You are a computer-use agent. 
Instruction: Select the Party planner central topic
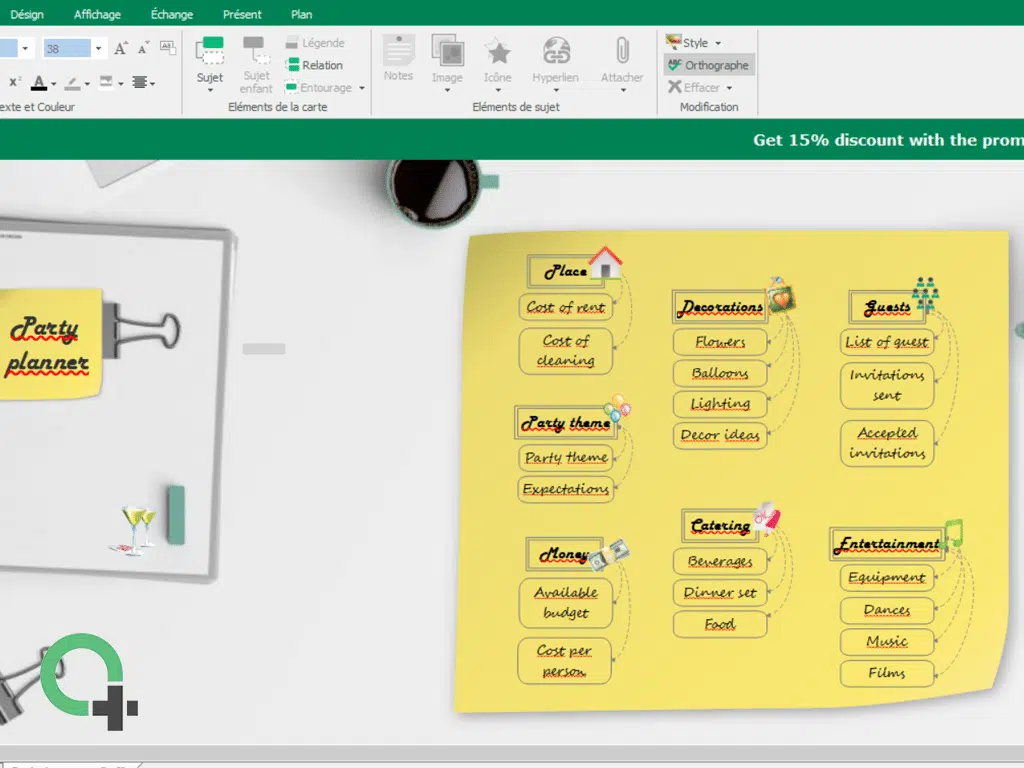click(49, 345)
